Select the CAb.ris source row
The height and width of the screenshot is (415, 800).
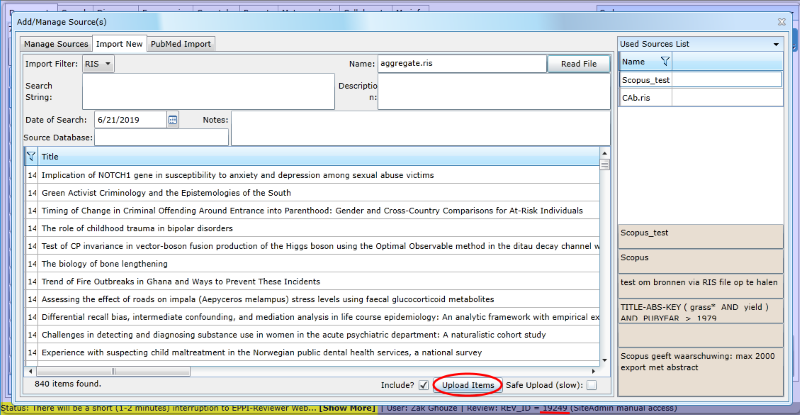pyautogui.click(x=701, y=97)
